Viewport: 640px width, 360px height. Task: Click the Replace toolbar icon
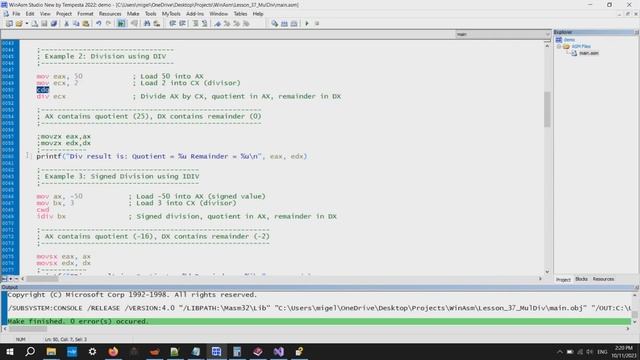pyautogui.click(x=157, y=24)
